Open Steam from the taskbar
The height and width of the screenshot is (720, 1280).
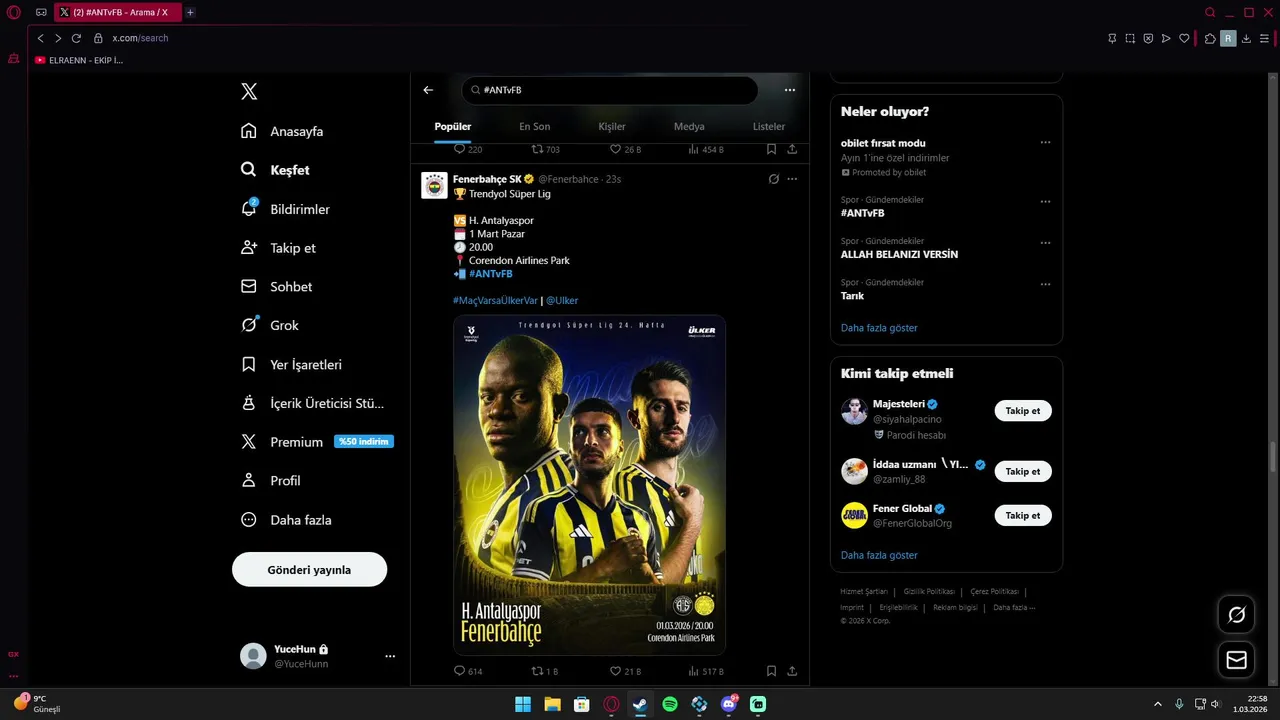coord(640,704)
